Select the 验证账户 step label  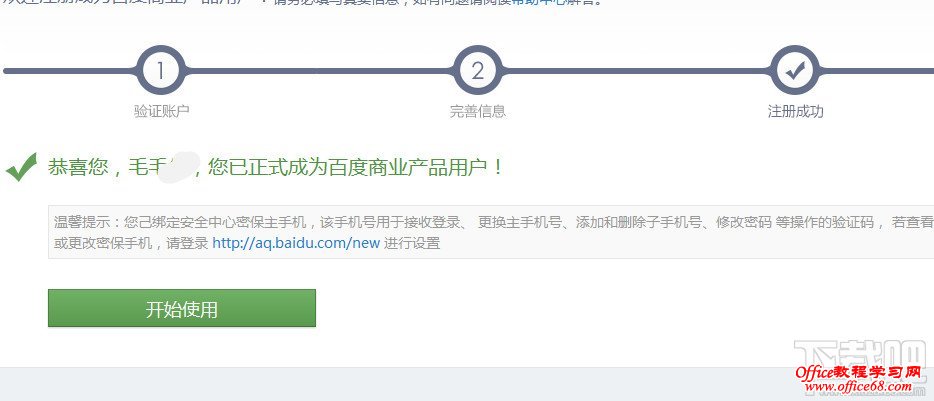(161, 111)
